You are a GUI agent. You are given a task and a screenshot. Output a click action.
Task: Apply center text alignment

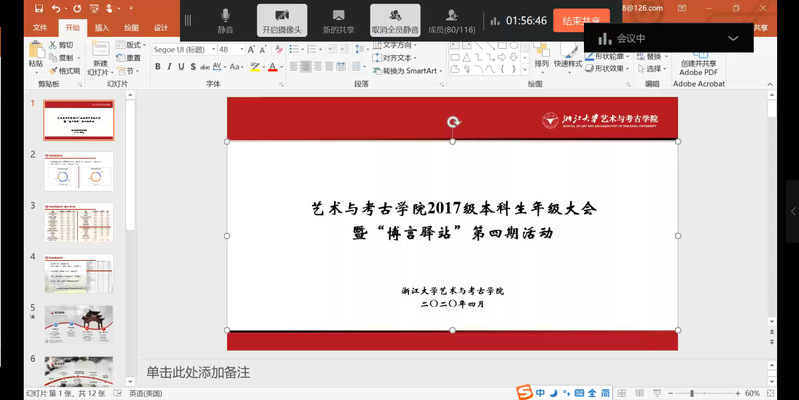click(x=306, y=67)
